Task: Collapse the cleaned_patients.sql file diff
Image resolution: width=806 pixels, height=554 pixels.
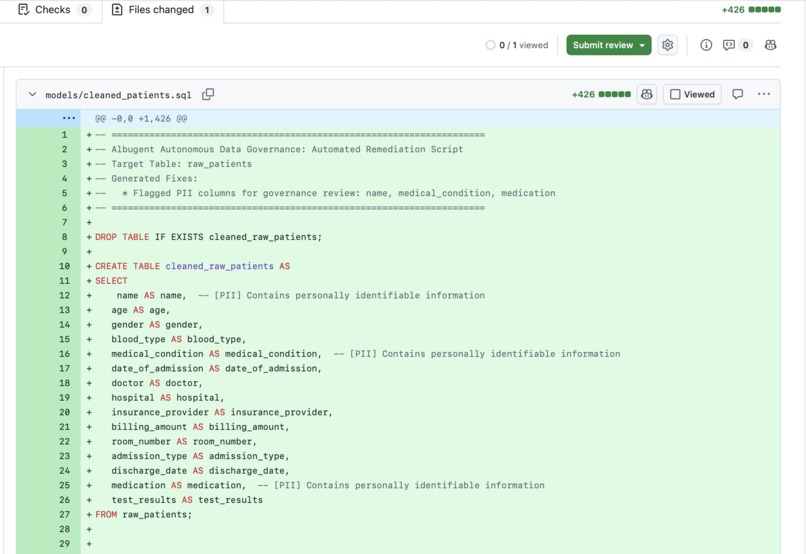Action: tap(32, 95)
